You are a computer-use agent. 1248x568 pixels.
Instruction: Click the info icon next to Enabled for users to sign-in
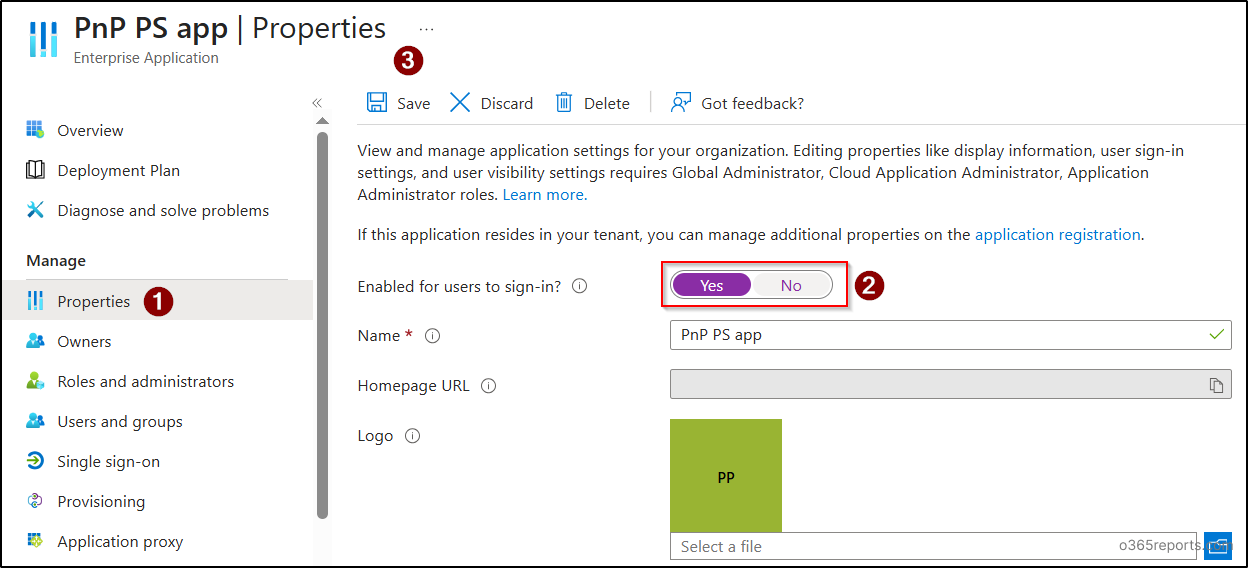tap(579, 286)
